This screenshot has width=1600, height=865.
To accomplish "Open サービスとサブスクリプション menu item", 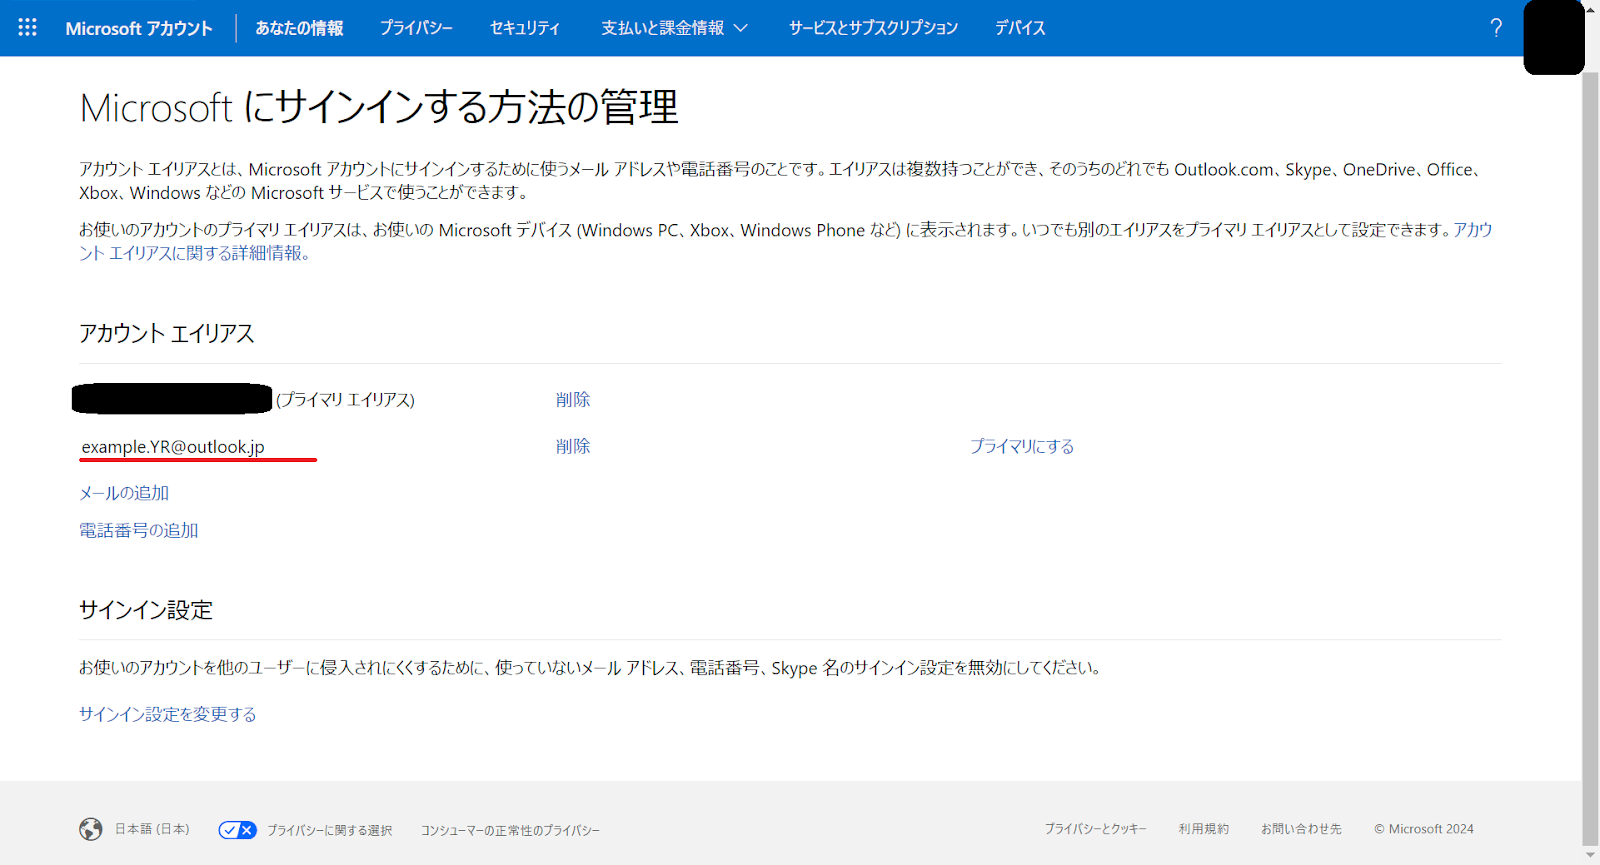I will [873, 28].
